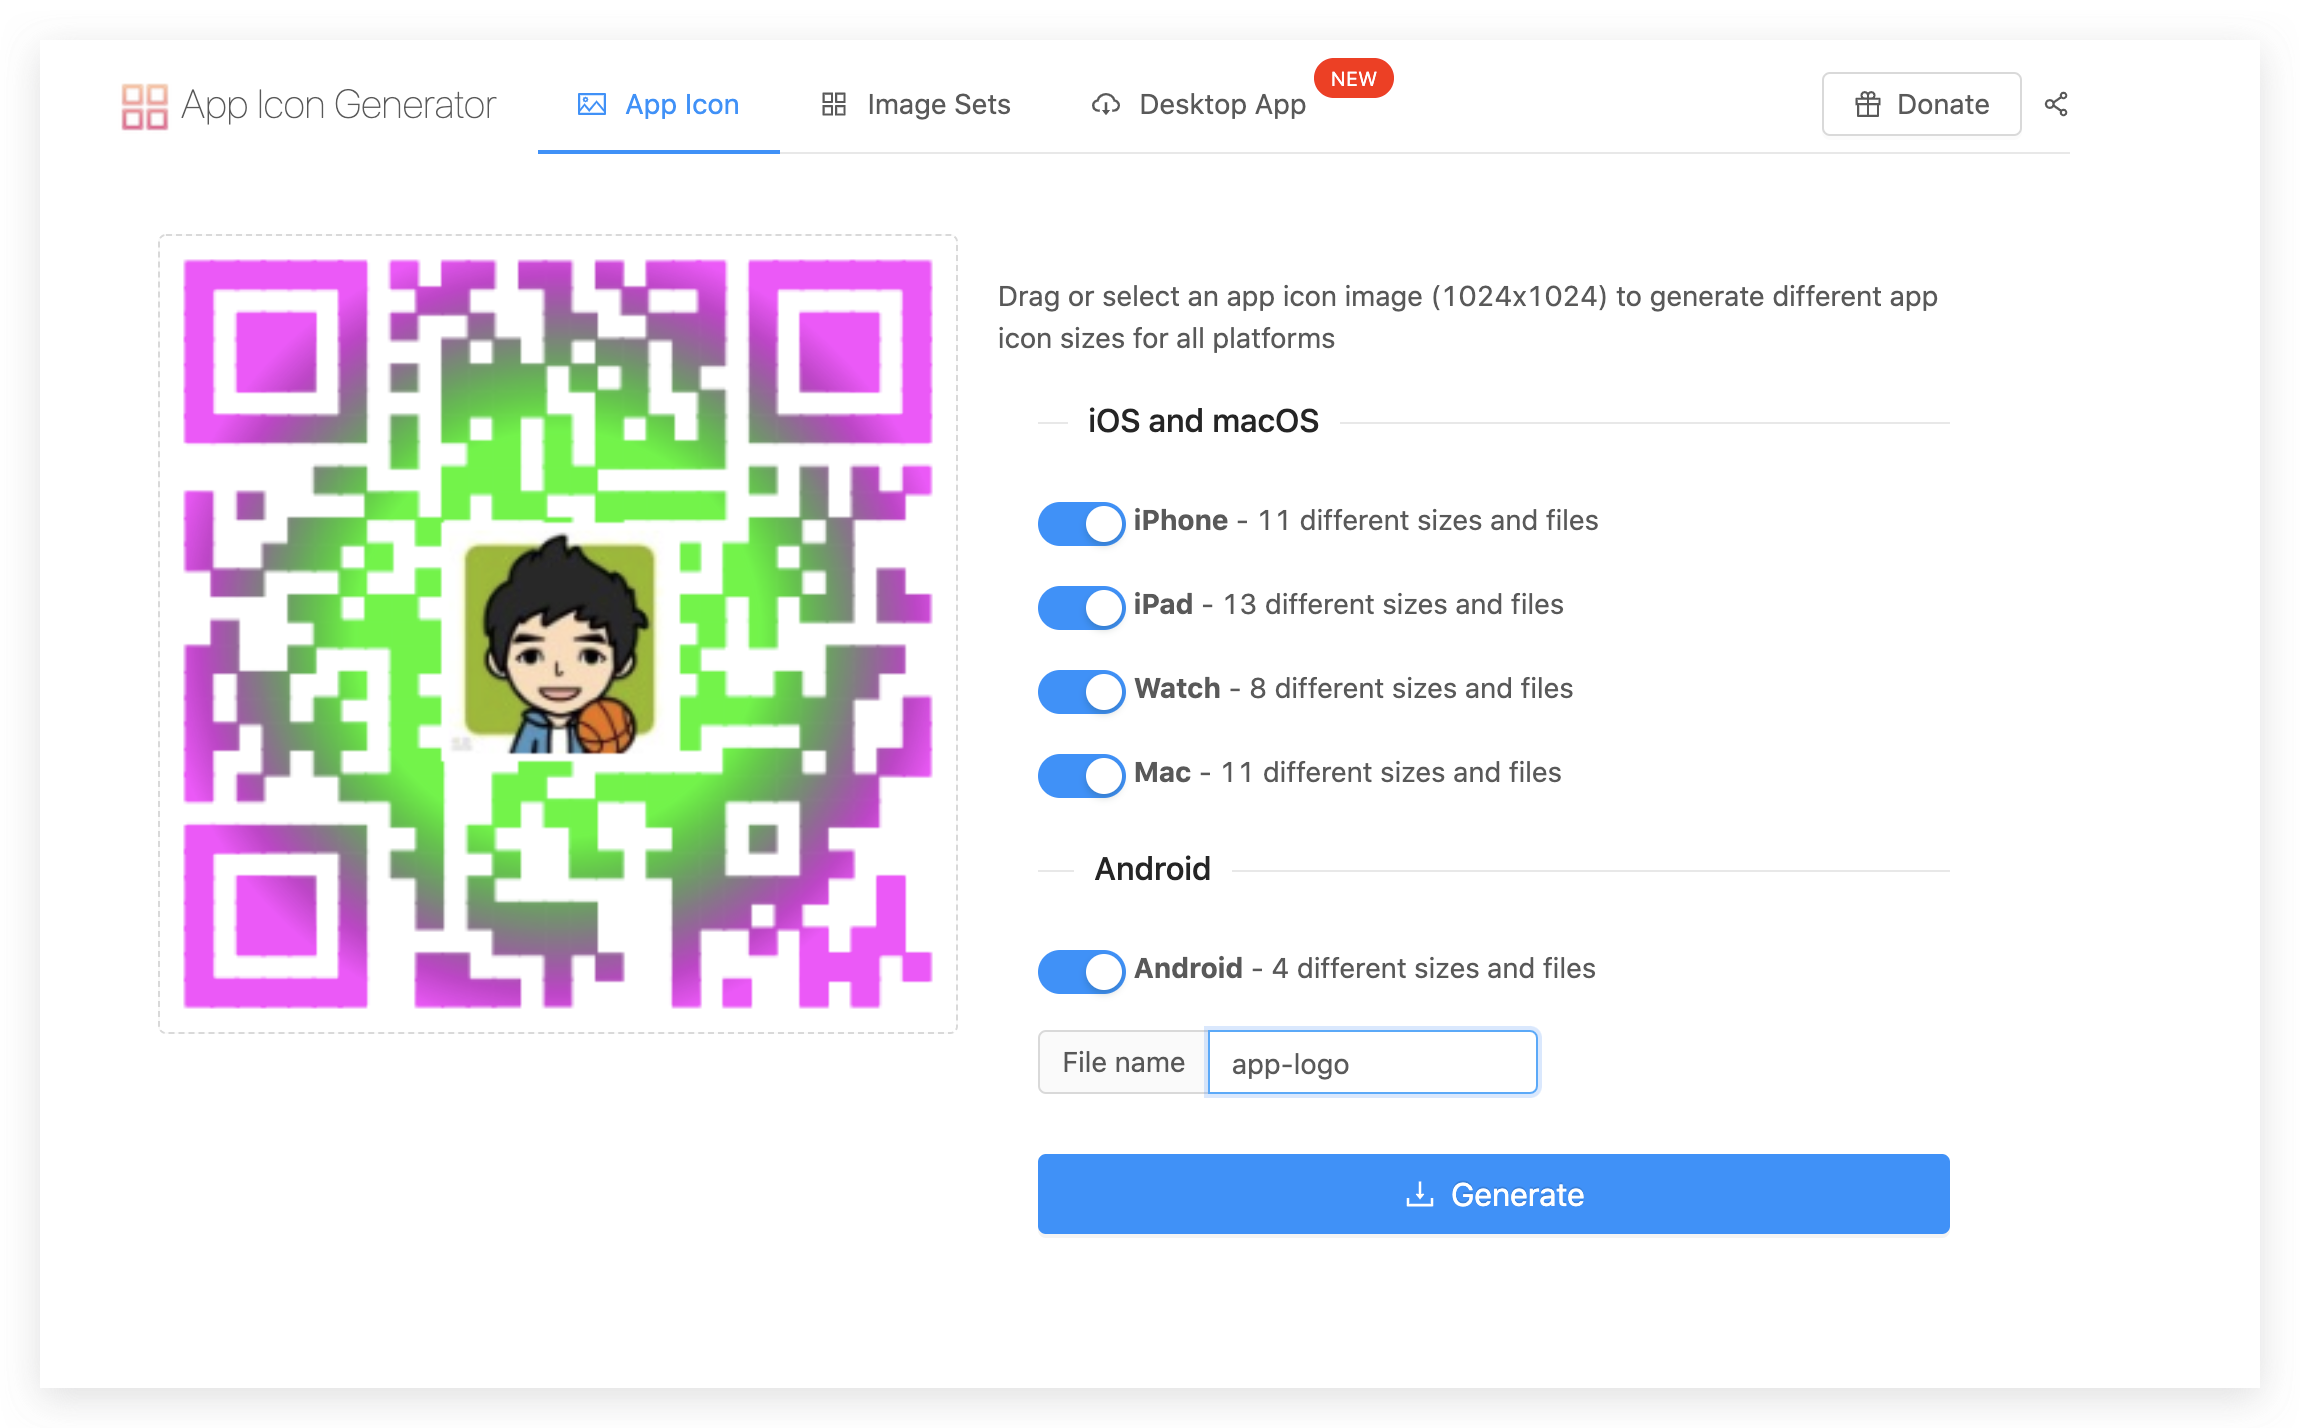Image resolution: width=2300 pixels, height=1428 pixels.
Task: Click the Generate button
Action: 1493,1194
